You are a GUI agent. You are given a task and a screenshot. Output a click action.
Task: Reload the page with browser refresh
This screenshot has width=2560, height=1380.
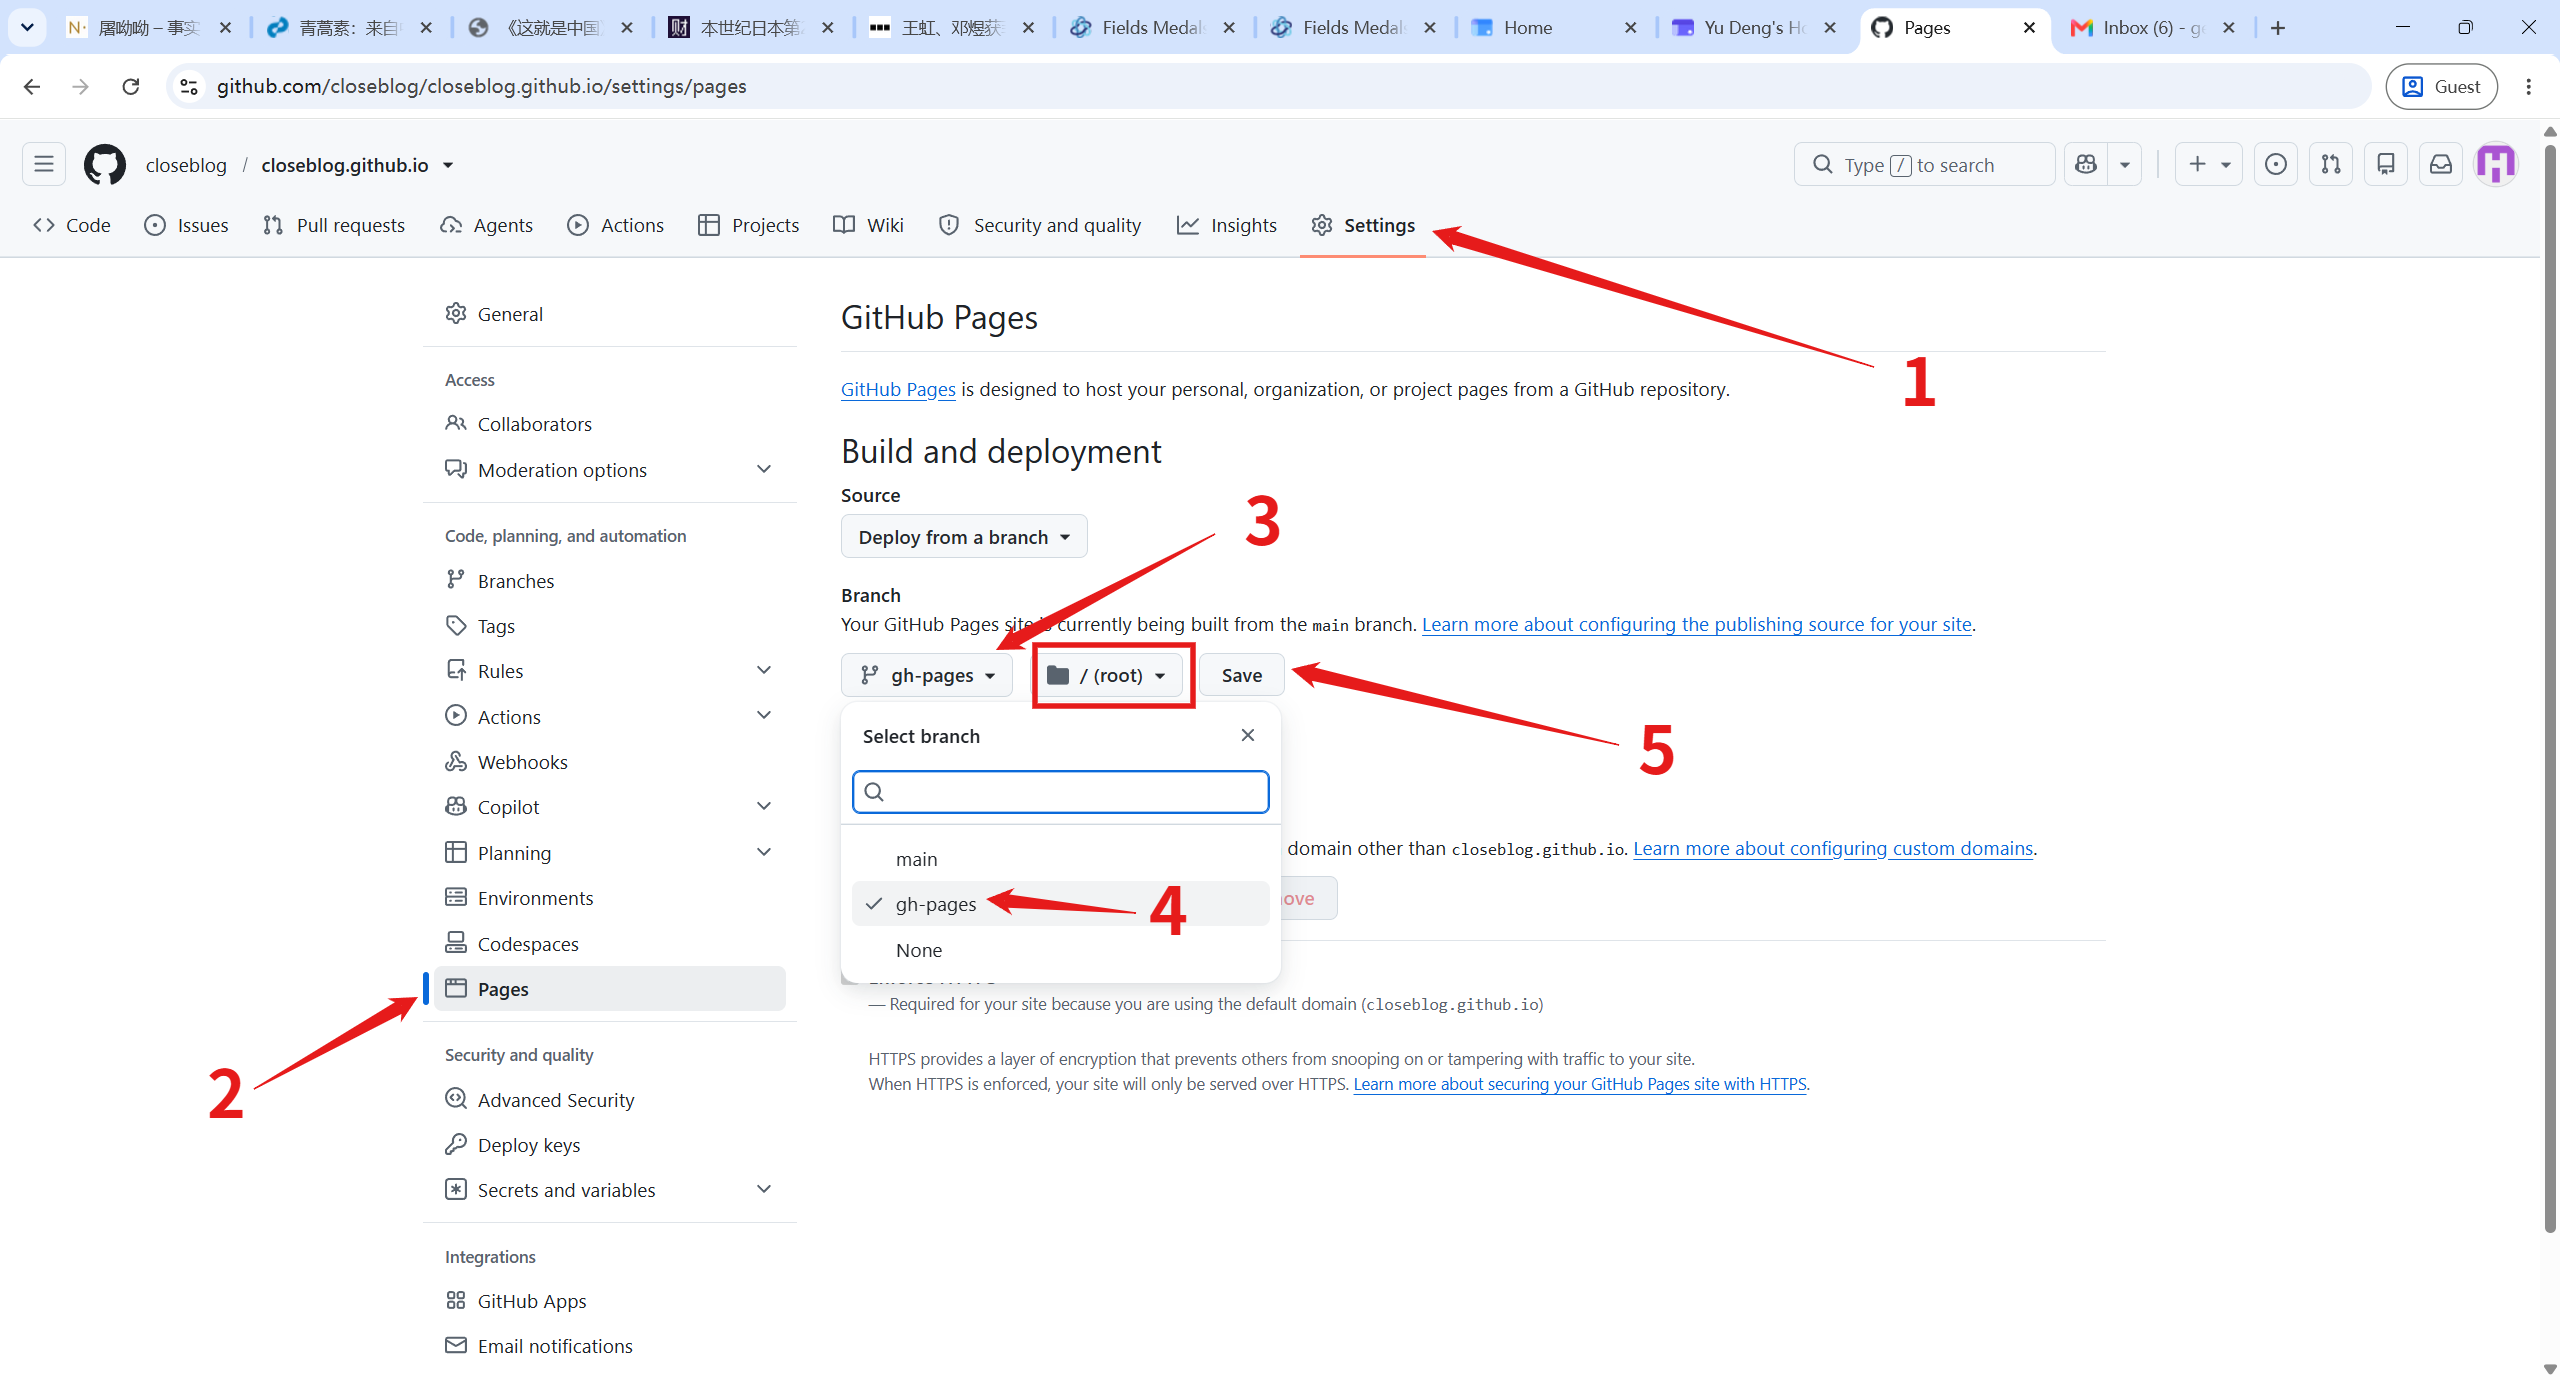pos(130,86)
